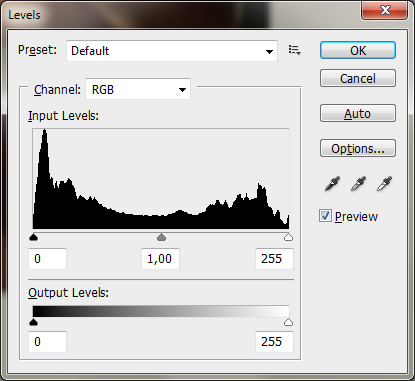Apply Auto levels adjustment

click(358, 113)
